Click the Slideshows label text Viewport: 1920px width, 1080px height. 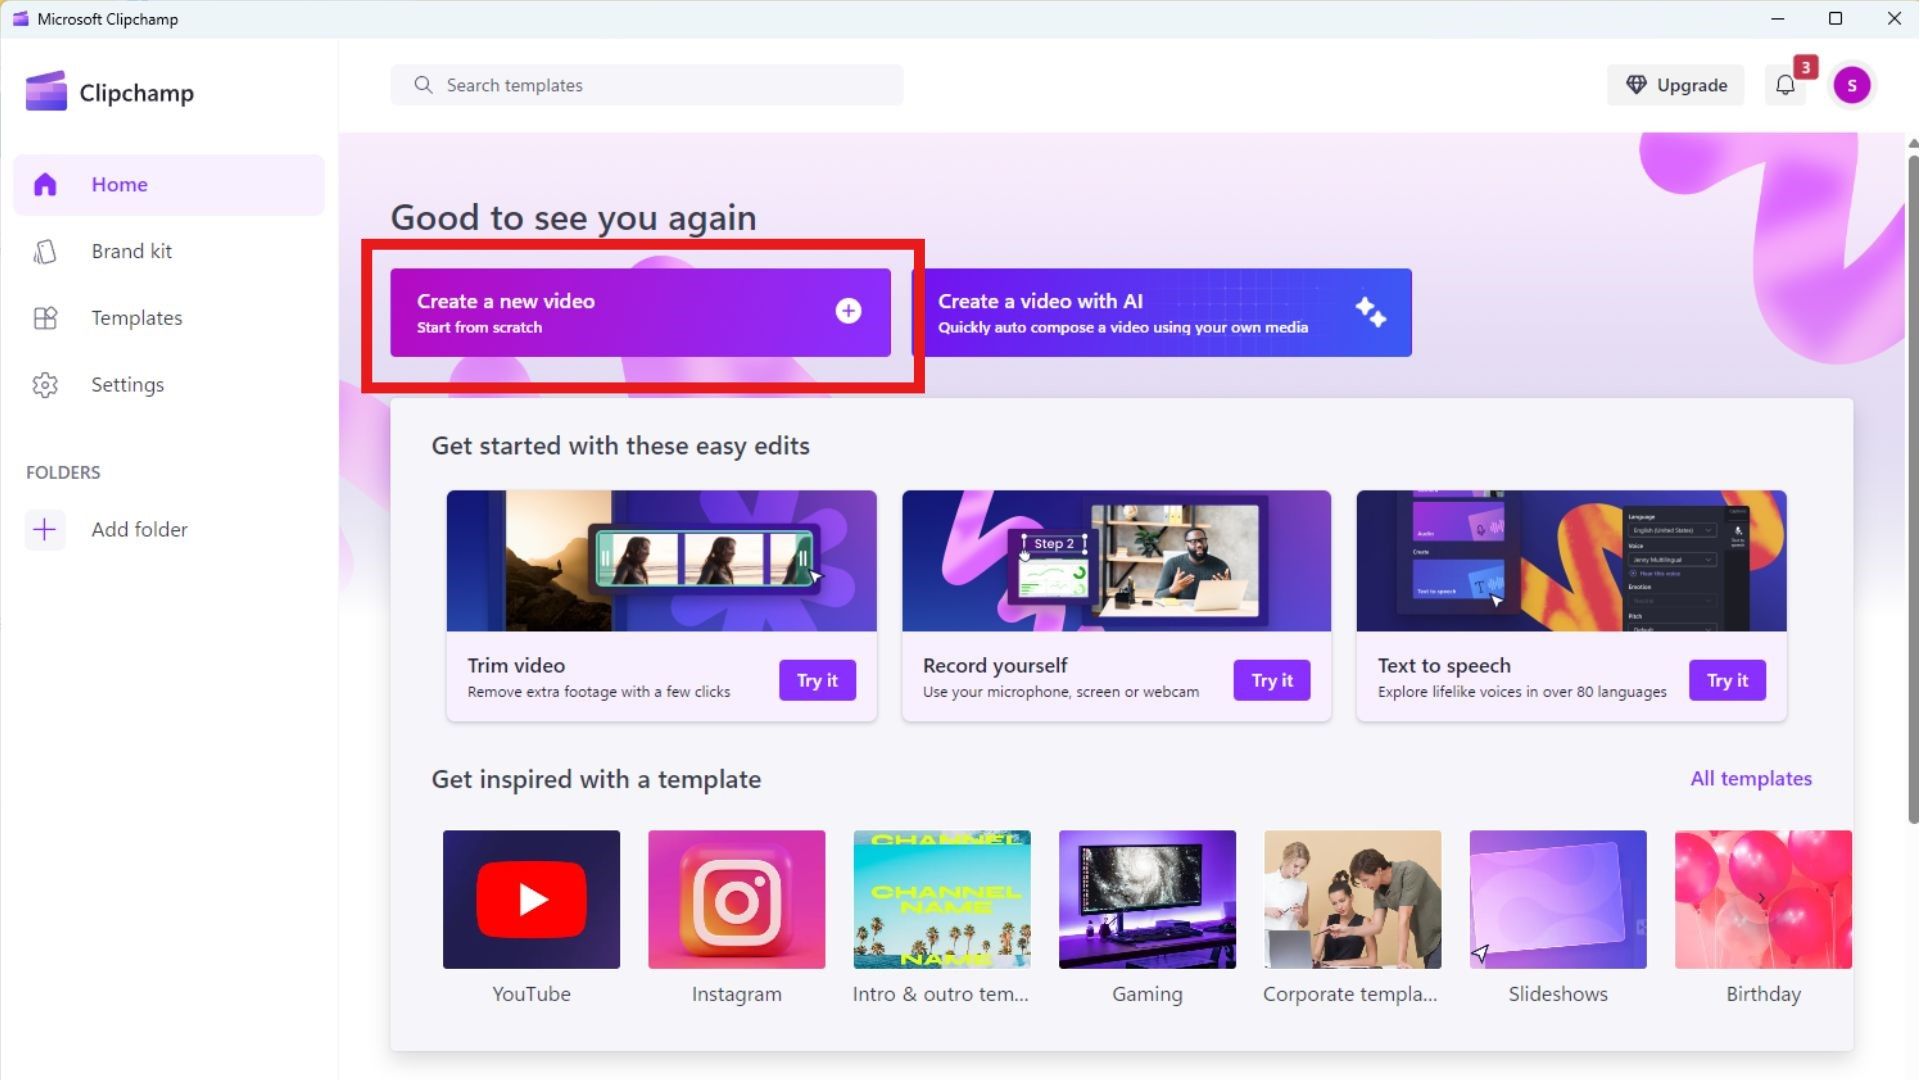point(1558,994)
